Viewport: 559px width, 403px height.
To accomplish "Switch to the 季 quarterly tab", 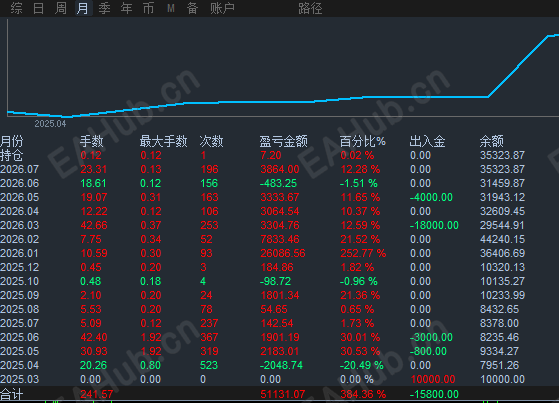I will 104,8.
